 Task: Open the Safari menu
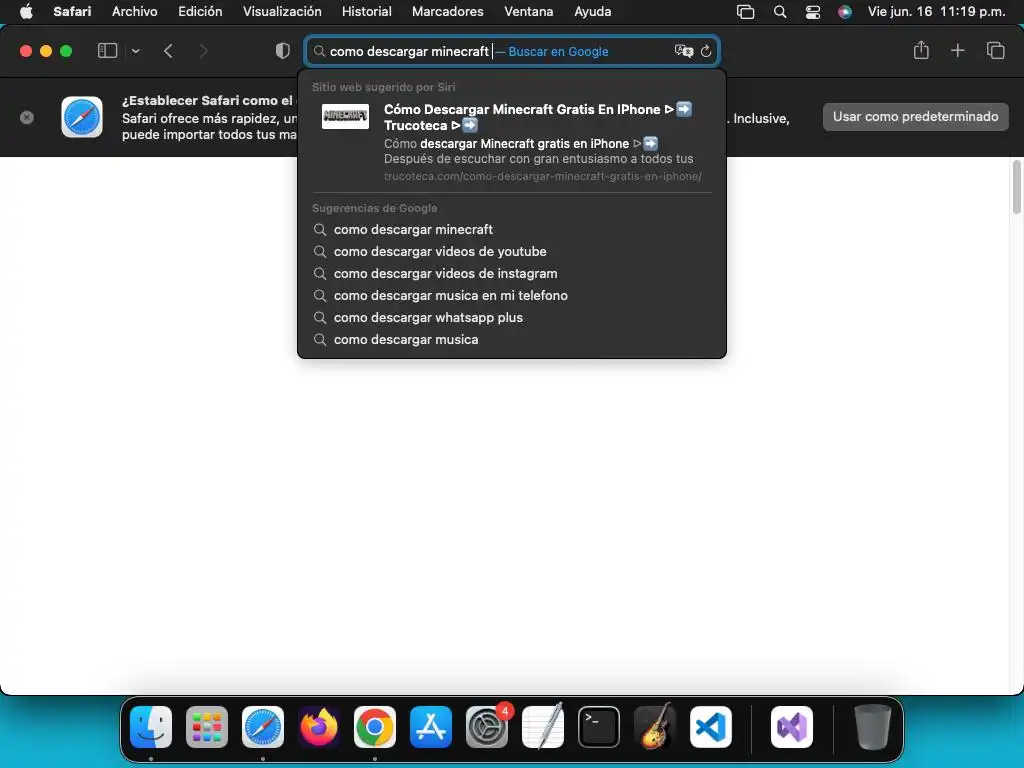[72, 12]
